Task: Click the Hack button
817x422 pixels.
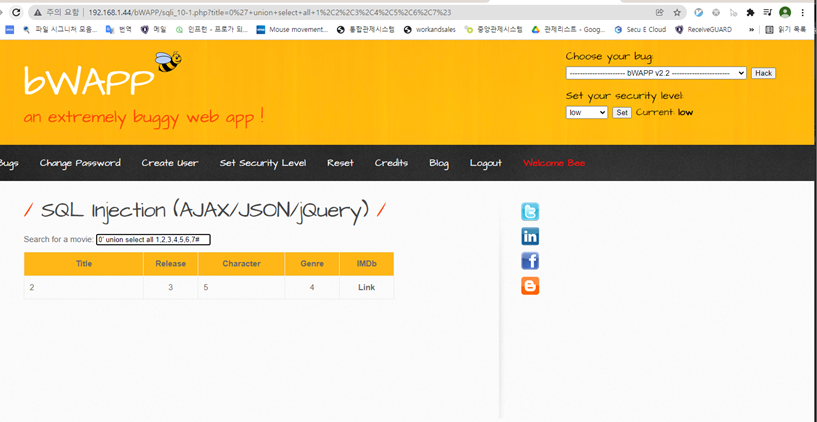Action: pos(763,73)
